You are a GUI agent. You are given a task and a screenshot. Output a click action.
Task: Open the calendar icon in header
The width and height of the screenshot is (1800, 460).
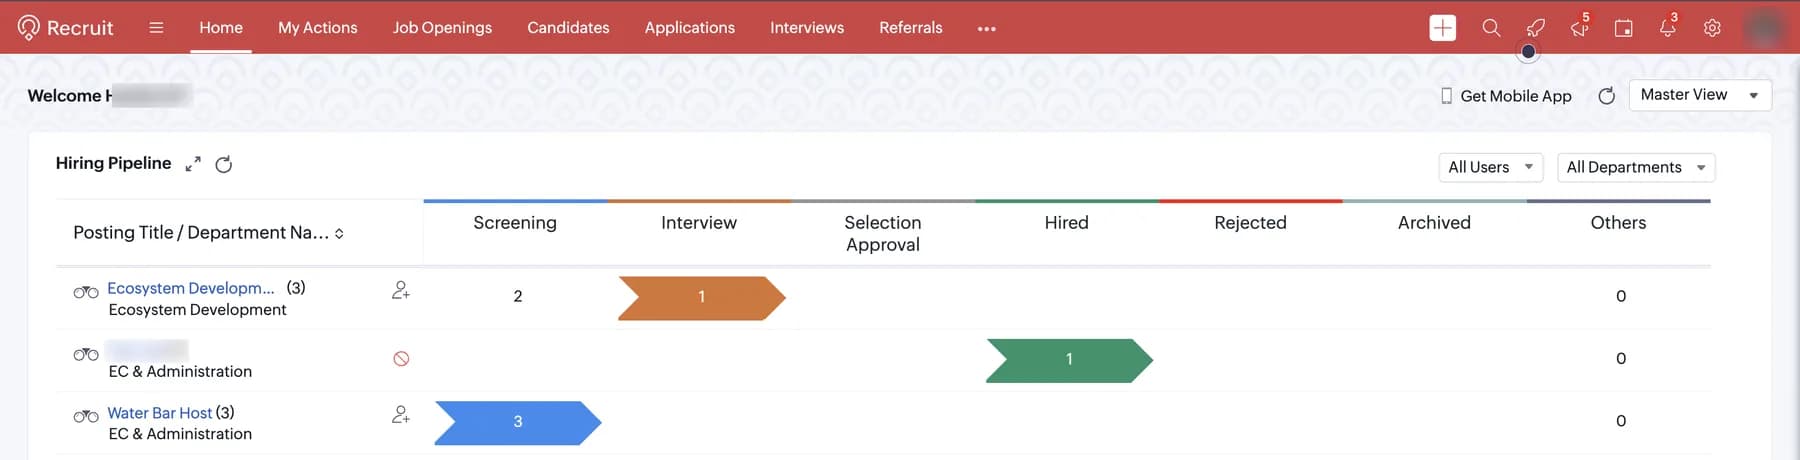coord(1624,28)
